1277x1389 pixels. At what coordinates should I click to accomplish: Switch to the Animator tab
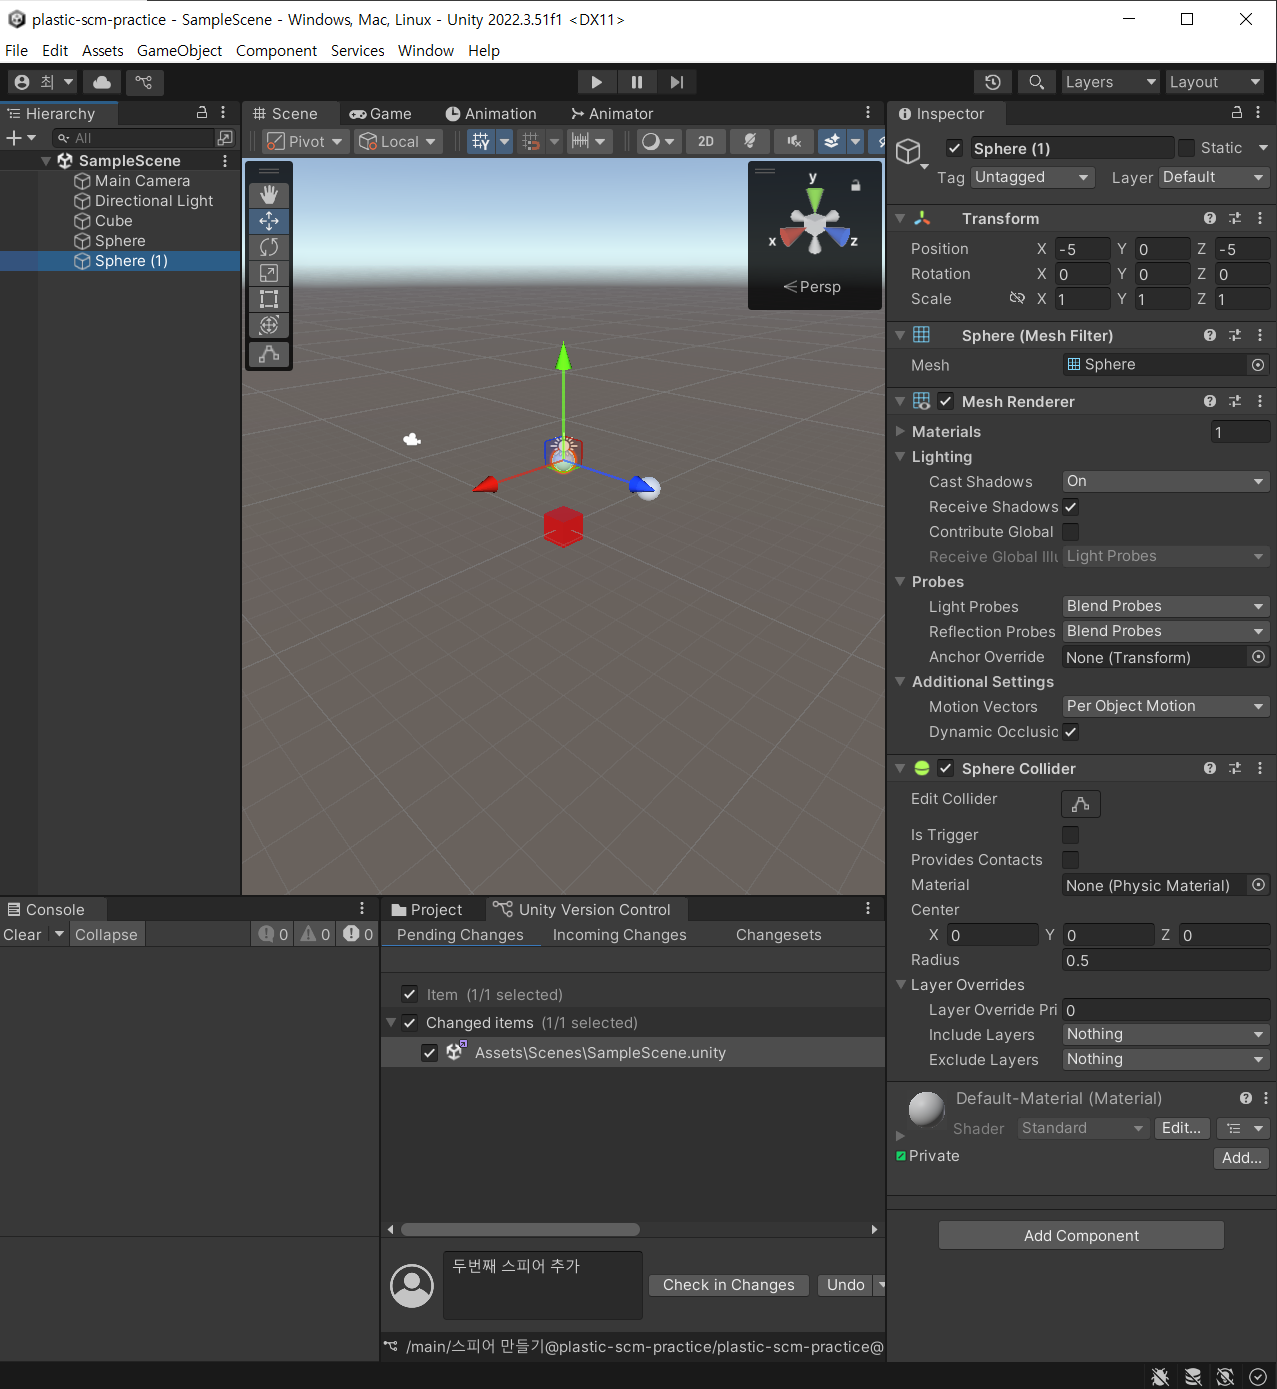coord(611,114)
